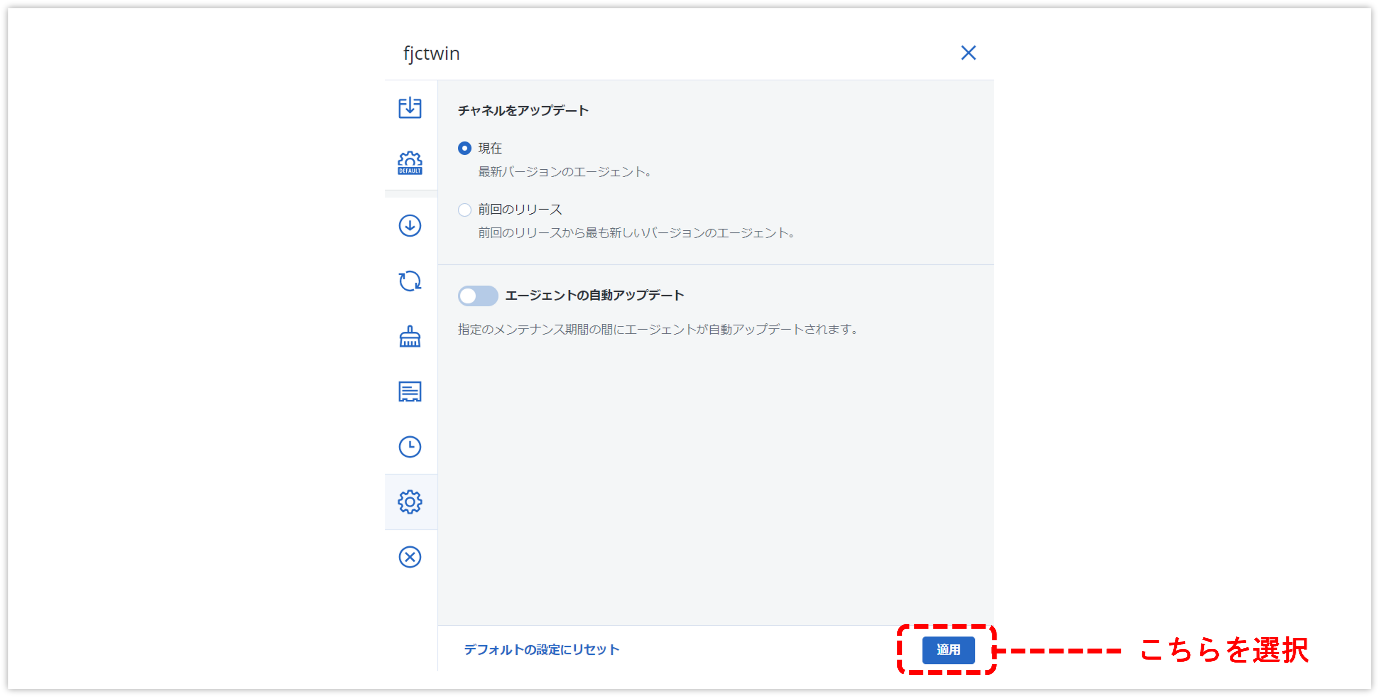Select the circled down-arrow recovery icon
Viewport: 1379px width, 697px height.
point(410,226)
